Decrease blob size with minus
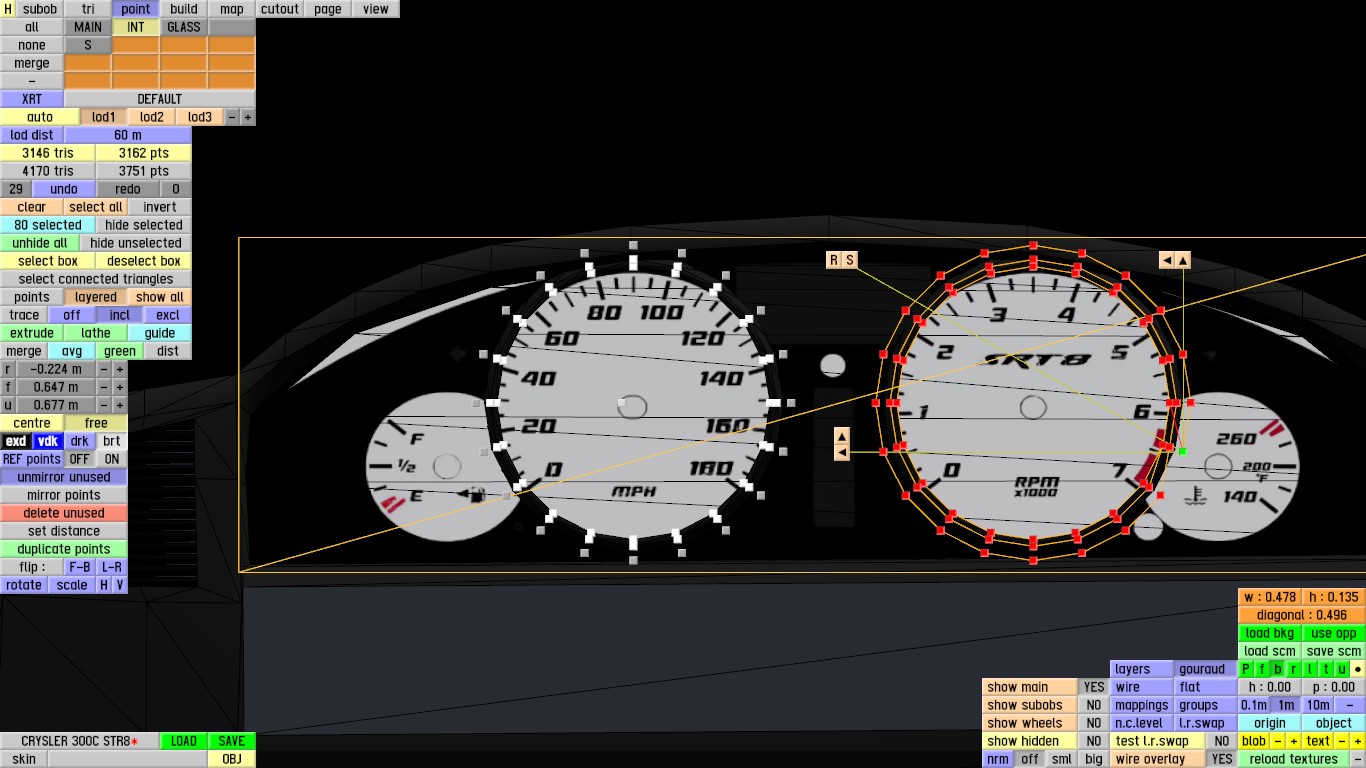 [1278, 741]
